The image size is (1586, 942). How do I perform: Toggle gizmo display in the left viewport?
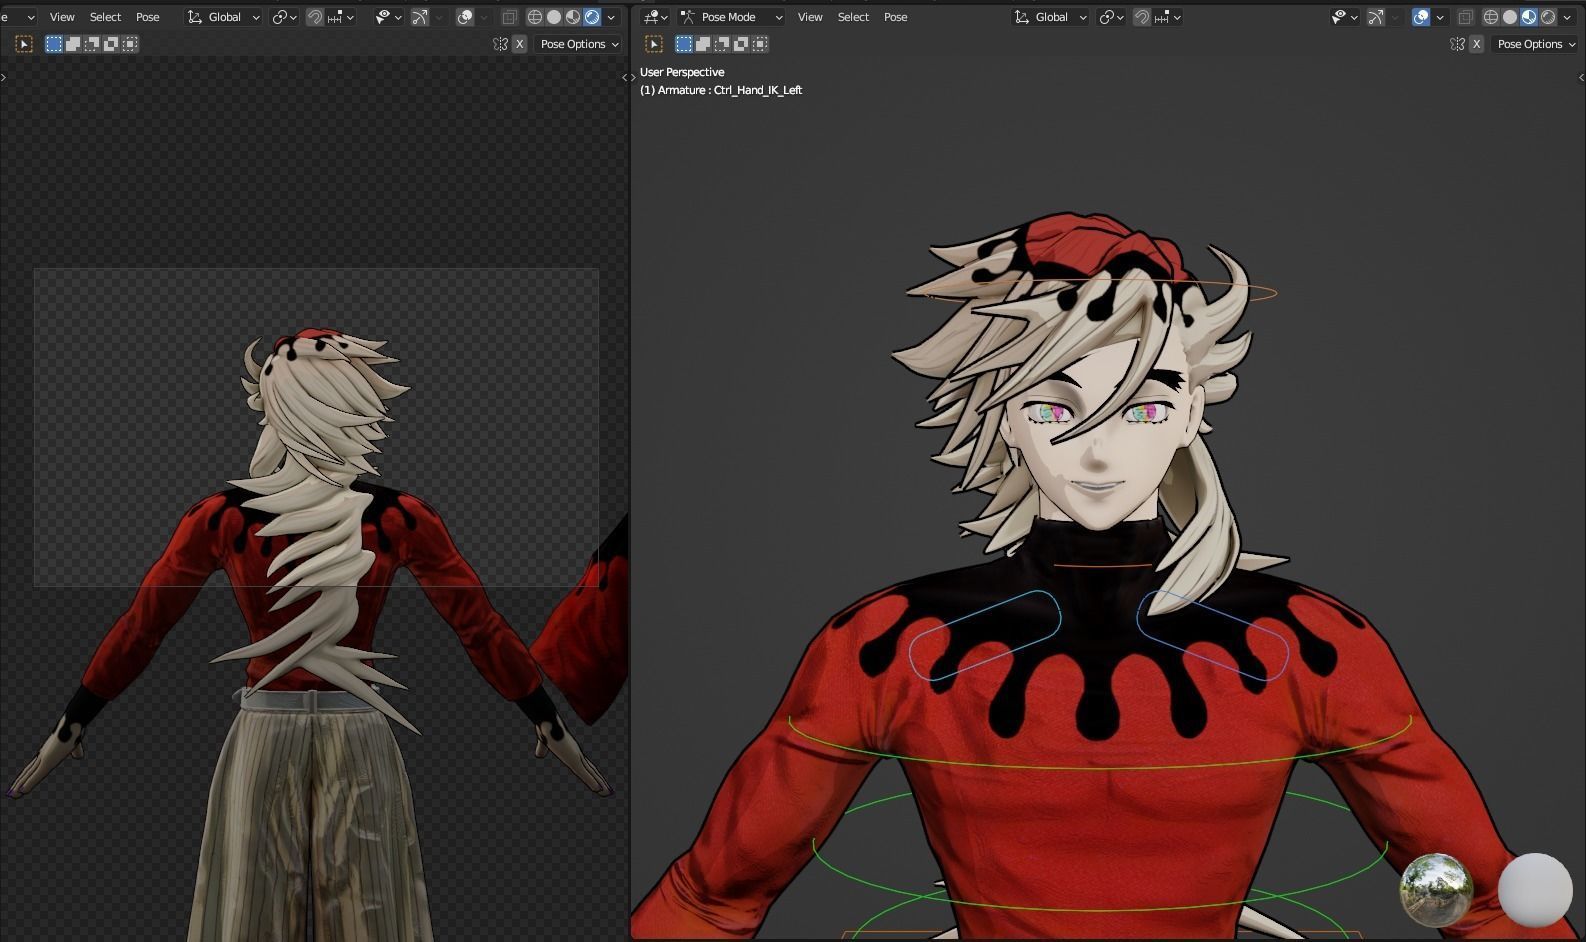[420, 17]
